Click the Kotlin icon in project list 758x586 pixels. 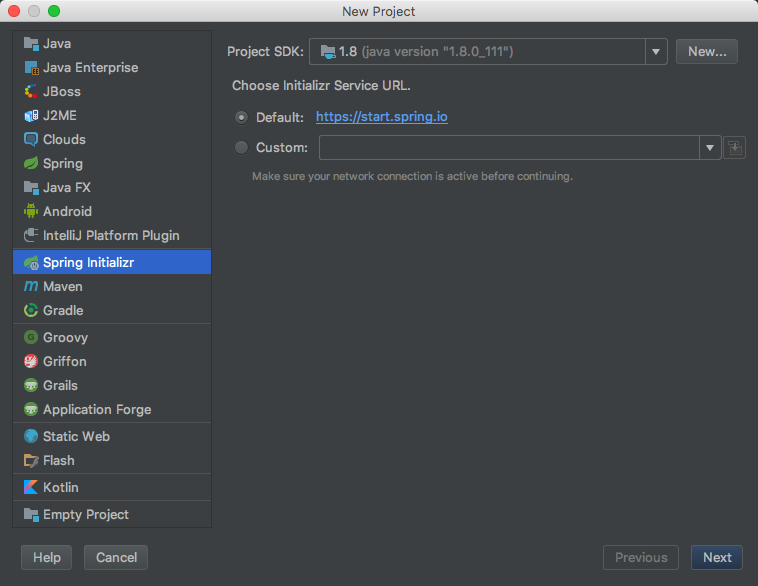click(31, 487)
